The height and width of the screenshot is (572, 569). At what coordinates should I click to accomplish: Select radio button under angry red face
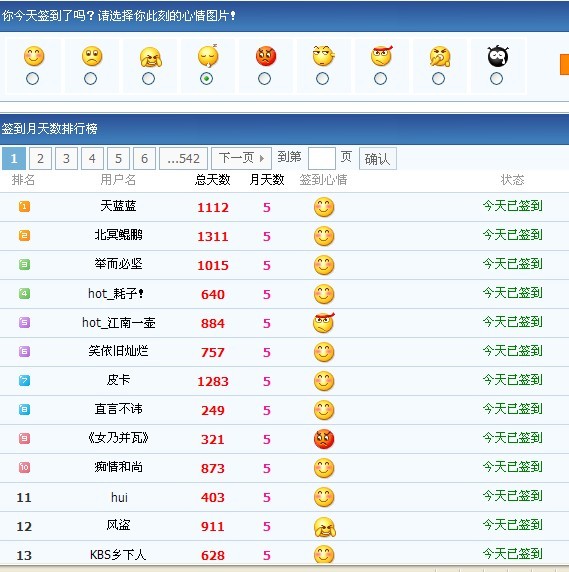coord(264,79)
